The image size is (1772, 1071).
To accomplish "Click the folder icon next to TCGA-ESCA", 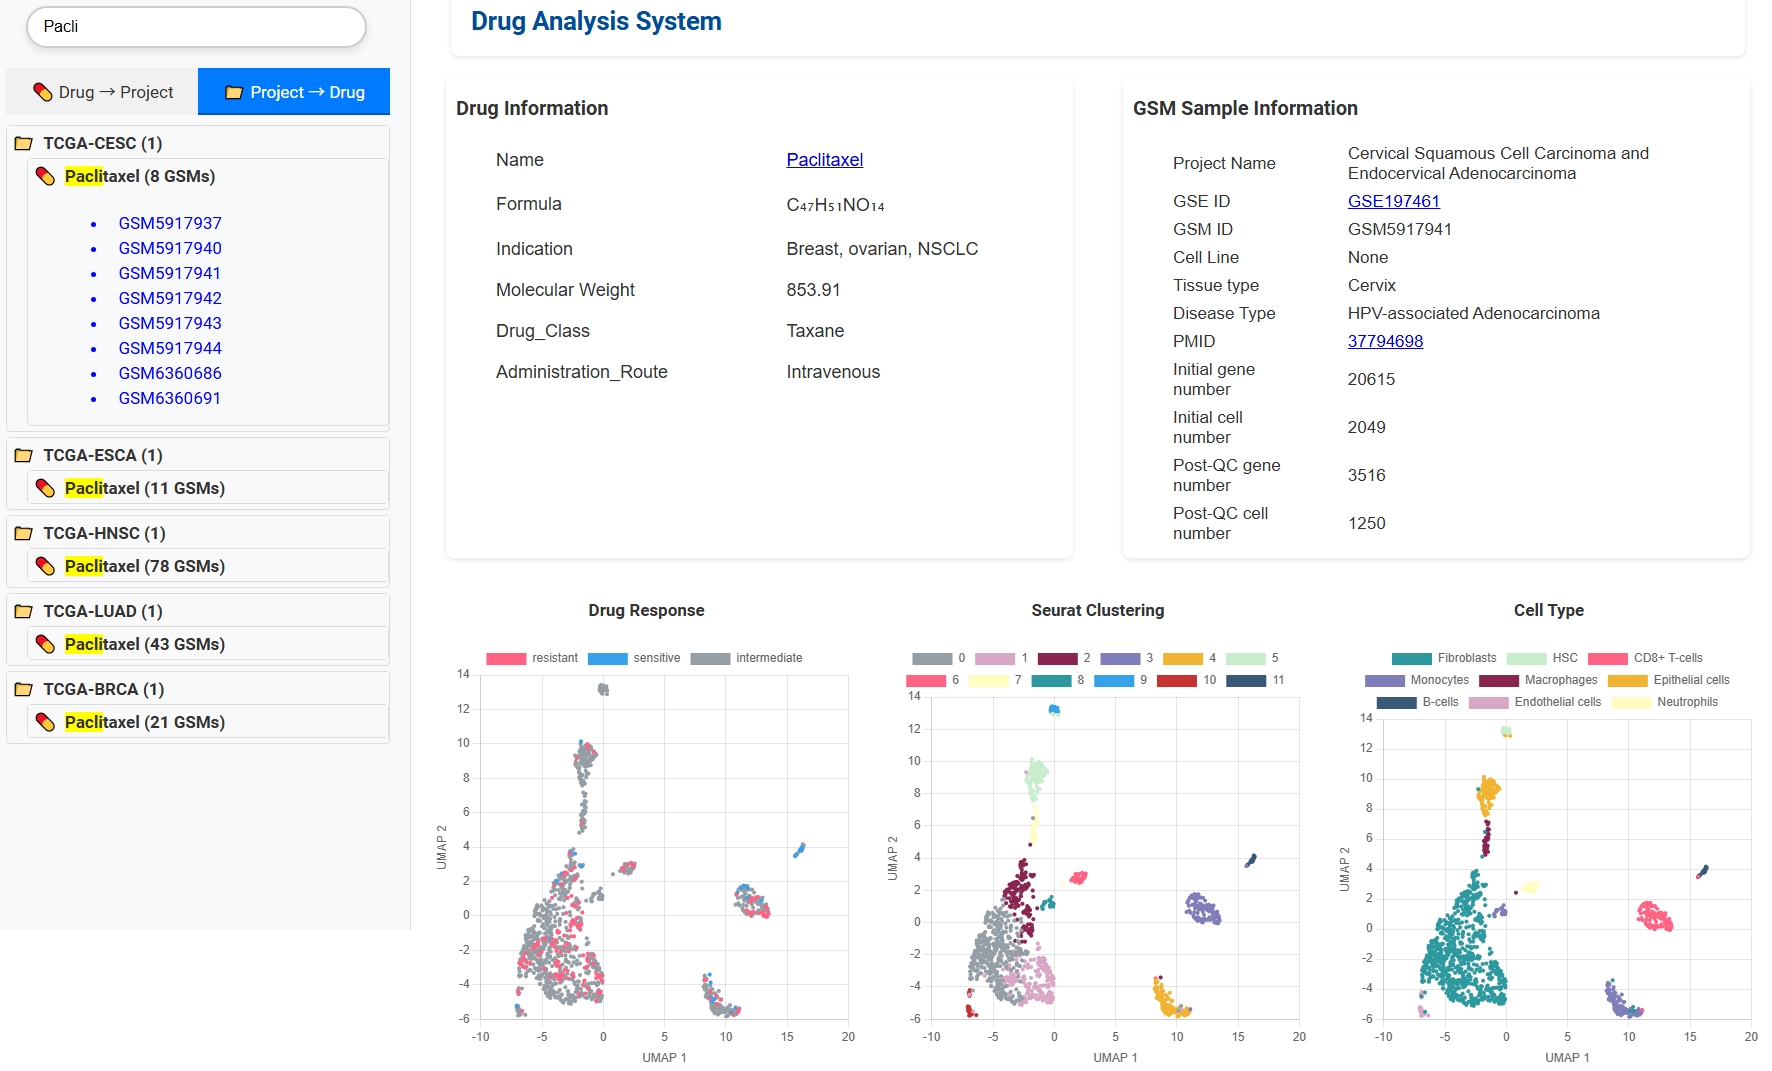I will [24, 456].
